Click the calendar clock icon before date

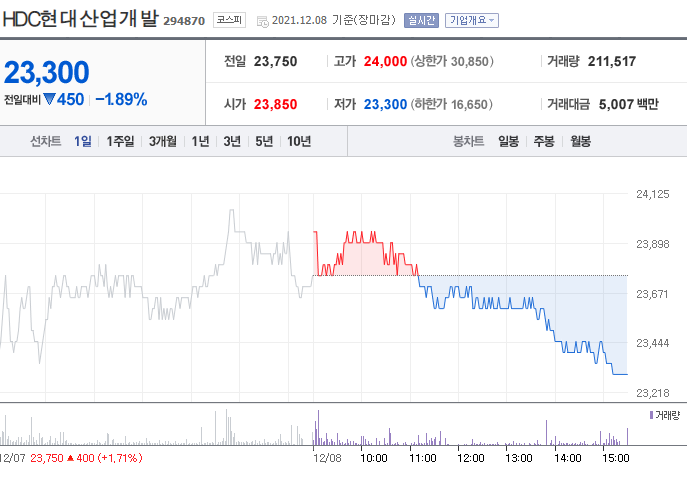pos(262,21)
